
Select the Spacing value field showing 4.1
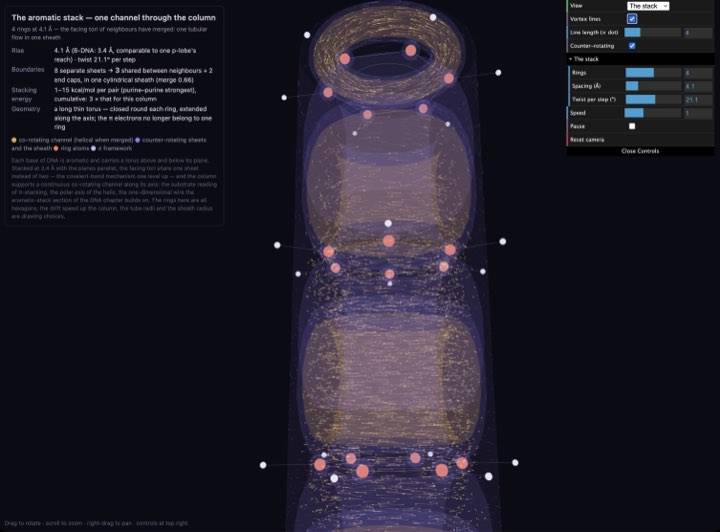[x=698, y=86]
